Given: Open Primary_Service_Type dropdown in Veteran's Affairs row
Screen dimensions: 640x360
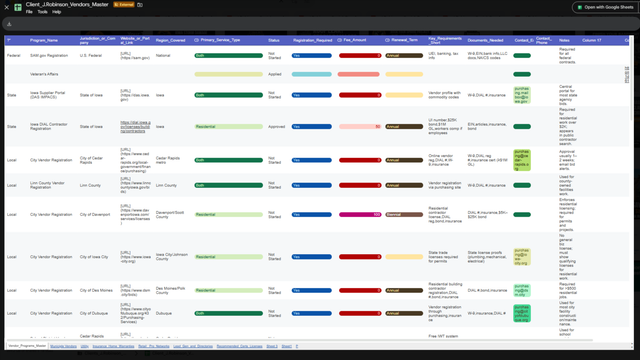Looking at the screenshot, I should (229, 74).
